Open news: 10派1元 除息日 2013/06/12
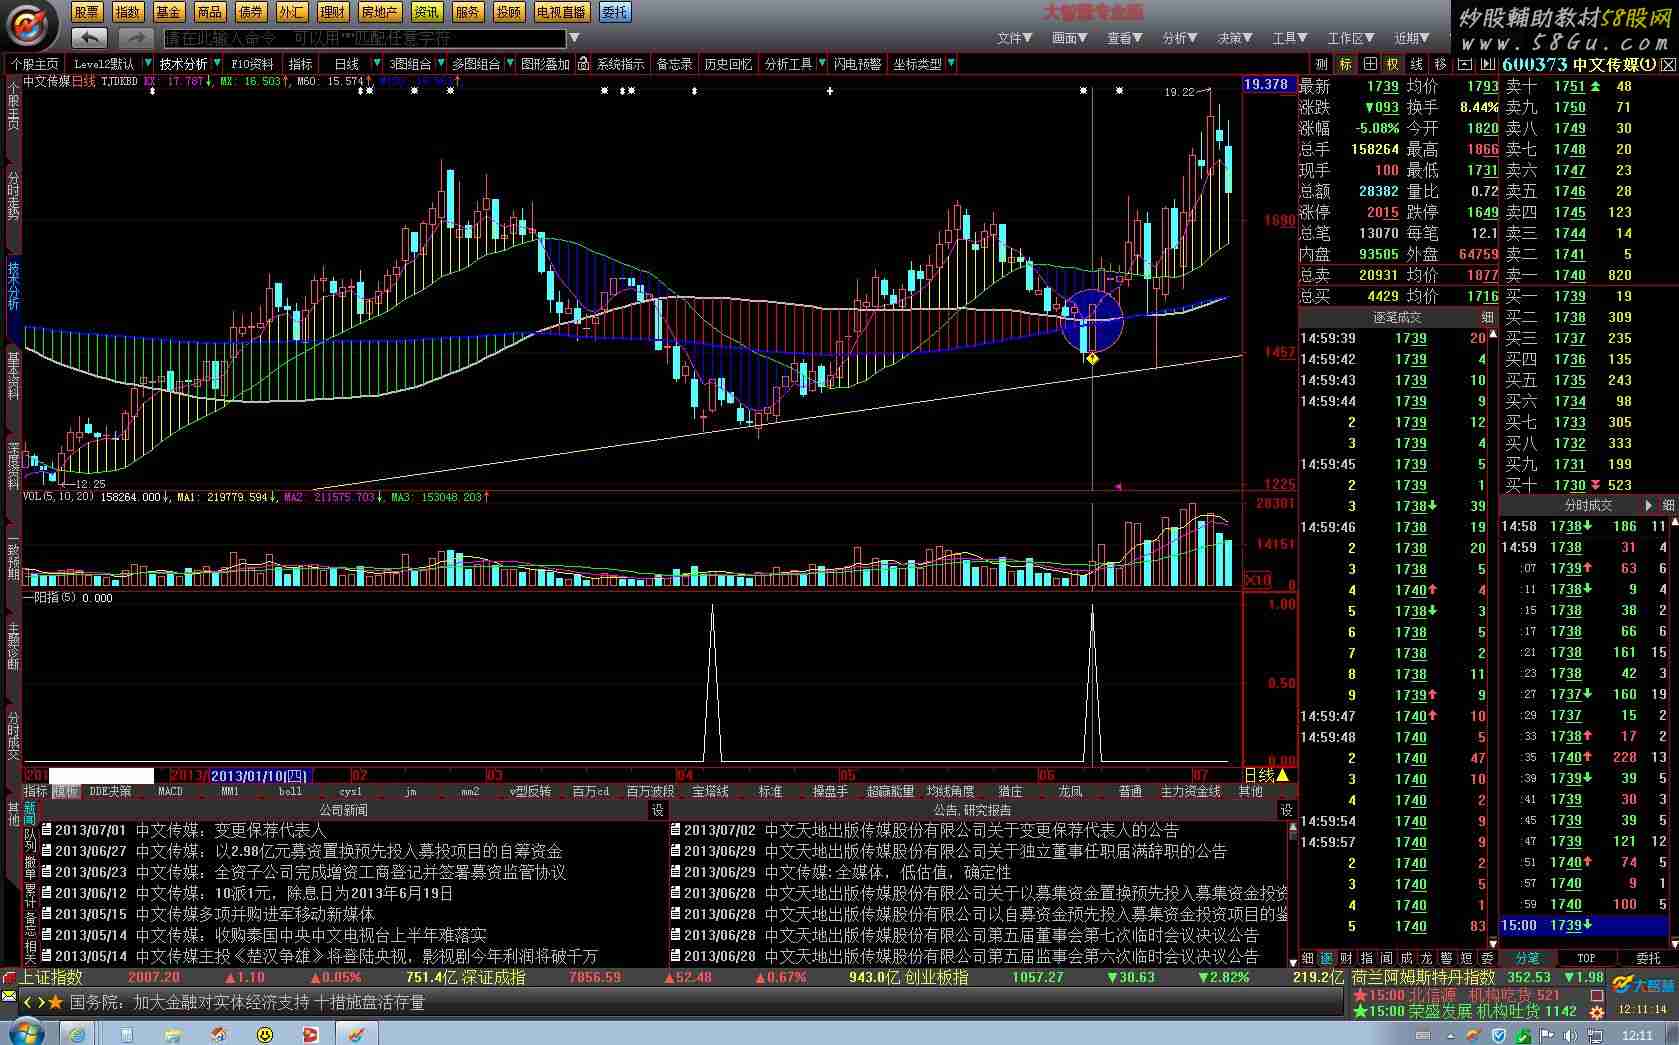Image resolution: width=1679 pixels, height=1045 pixels. (246, 893)
